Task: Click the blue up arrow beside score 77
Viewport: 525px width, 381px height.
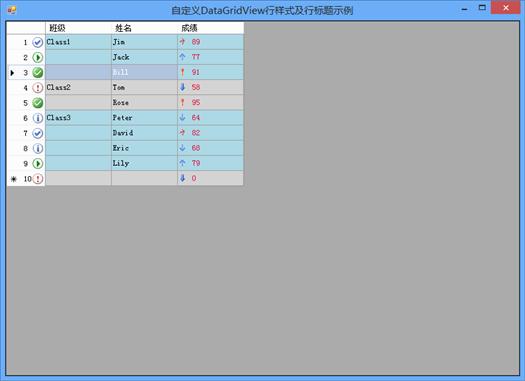Action: pos(182,57)
